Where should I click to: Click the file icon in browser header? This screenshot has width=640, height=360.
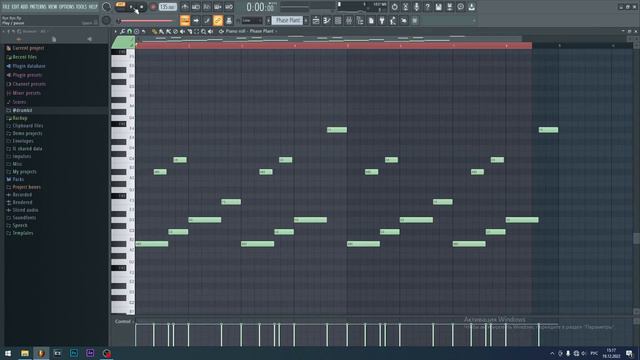click(54, 39)
